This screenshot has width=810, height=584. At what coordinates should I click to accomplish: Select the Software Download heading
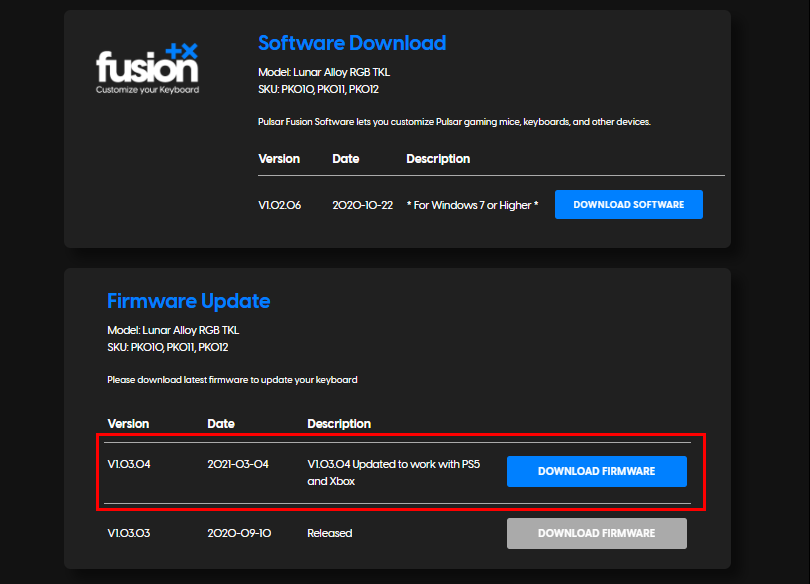coord(352,43)
